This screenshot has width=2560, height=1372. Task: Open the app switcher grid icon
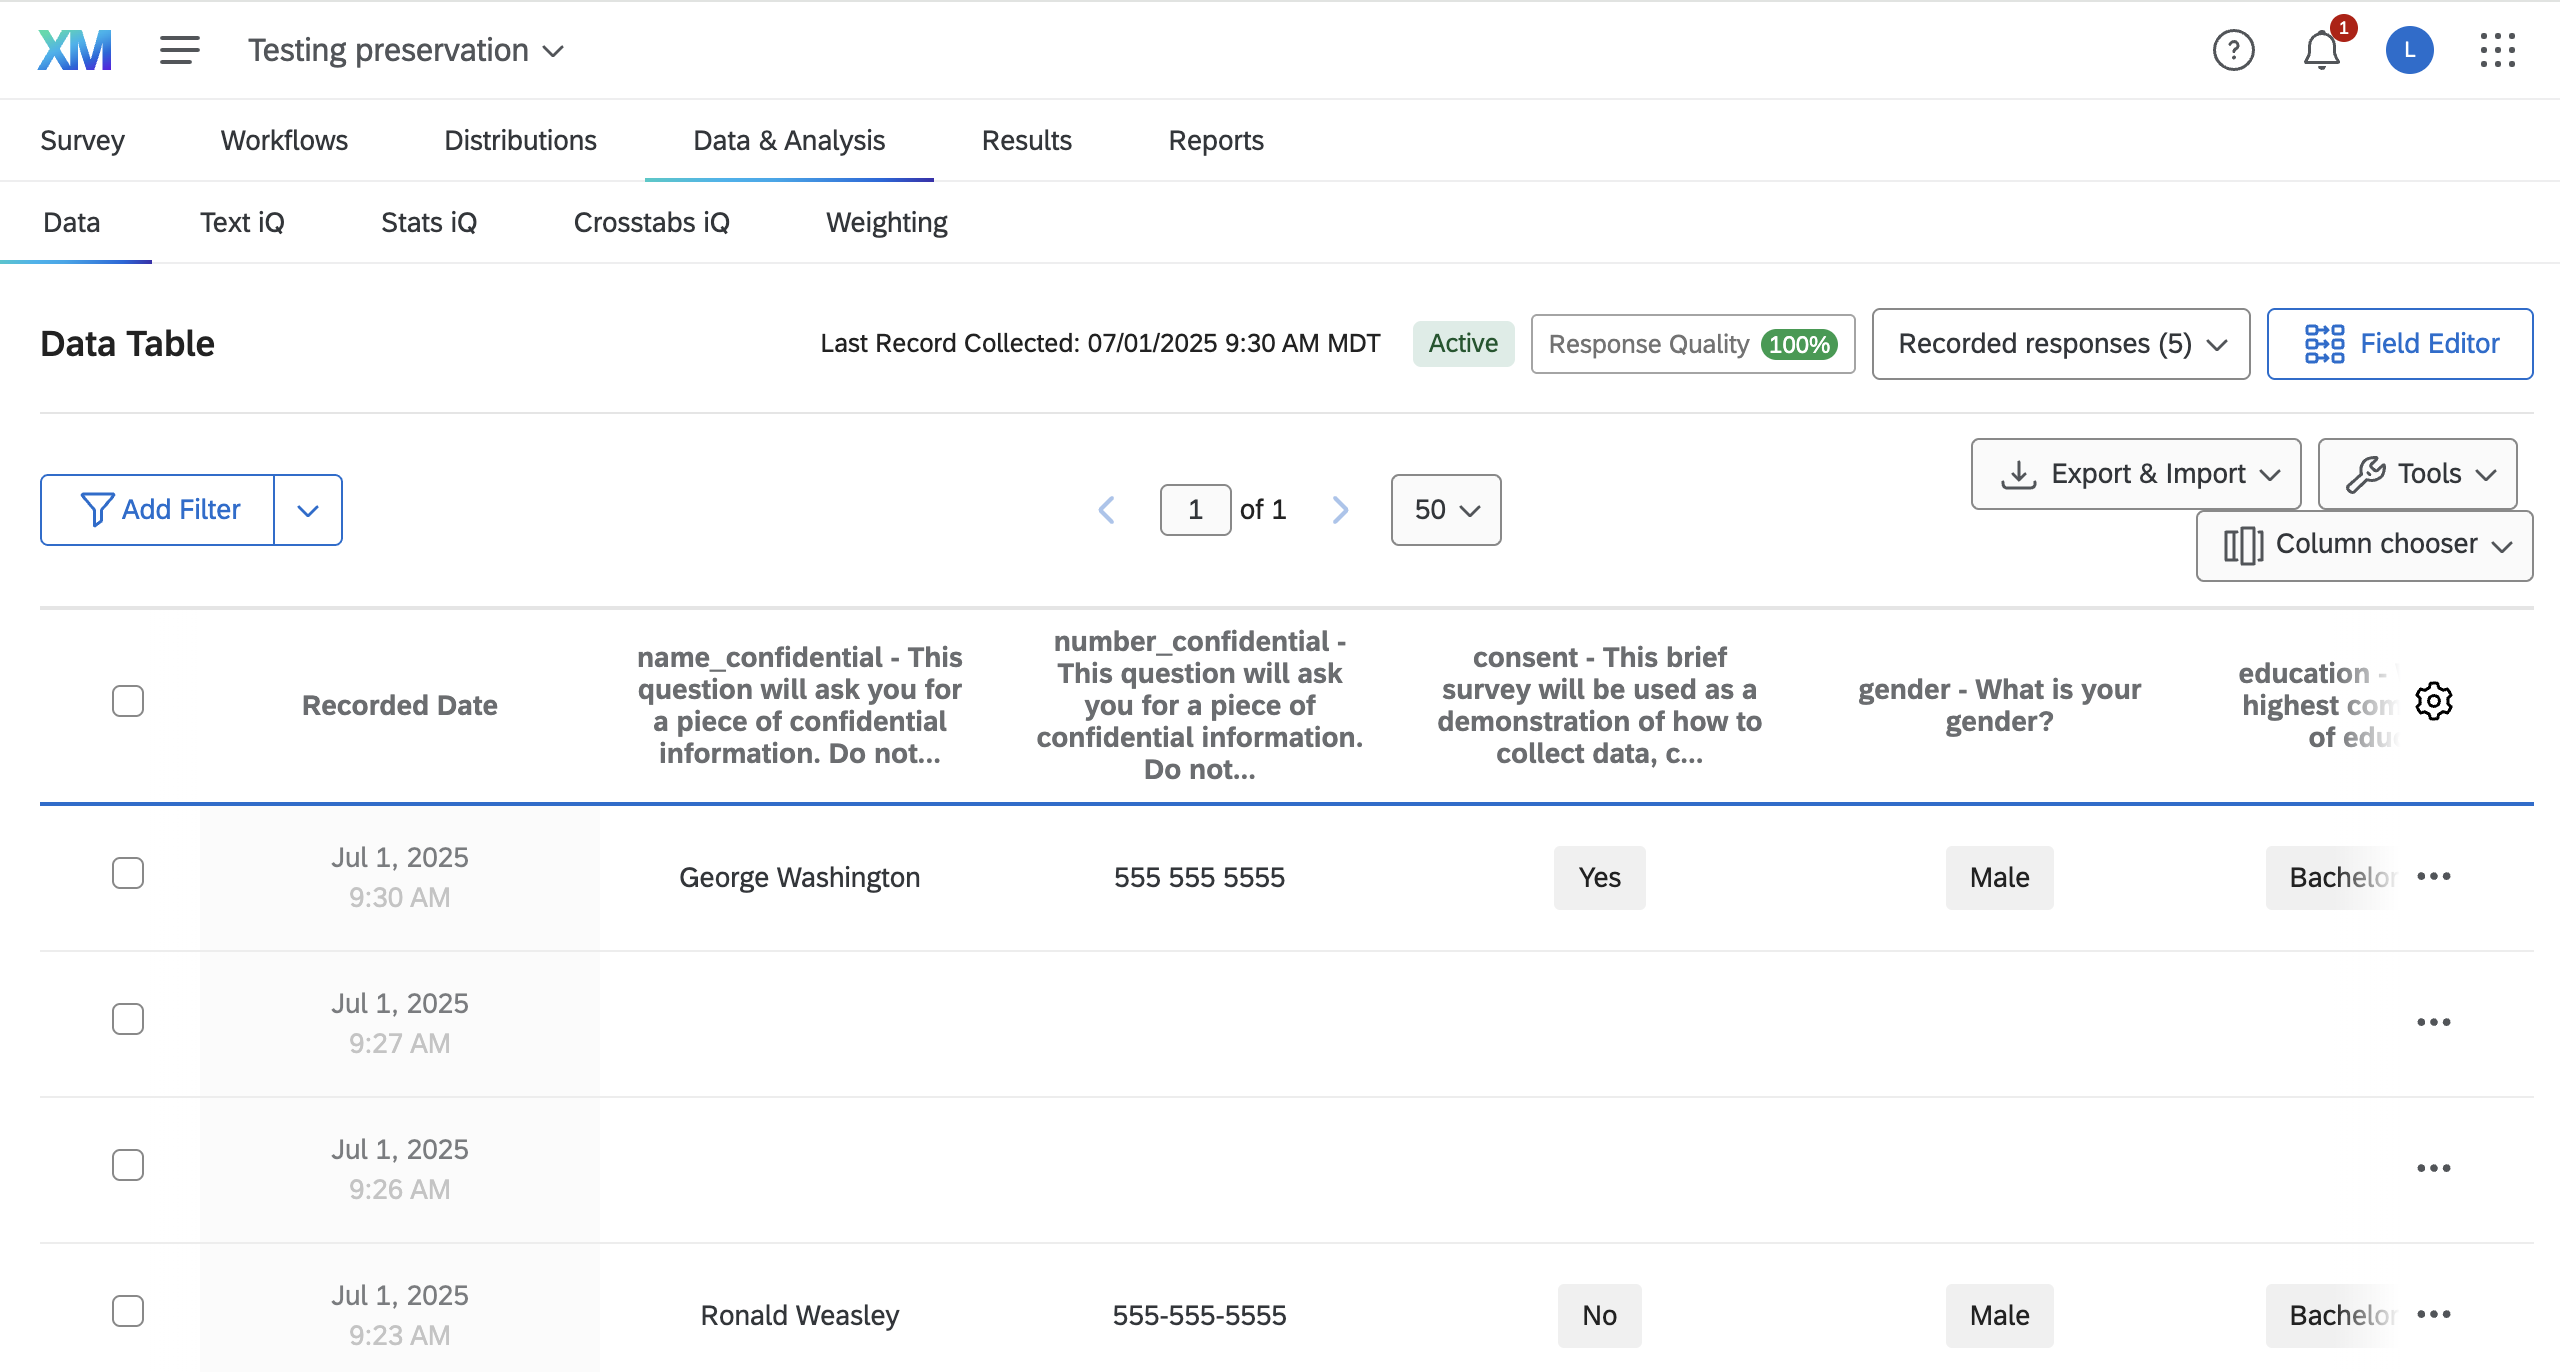(2497, 50)
